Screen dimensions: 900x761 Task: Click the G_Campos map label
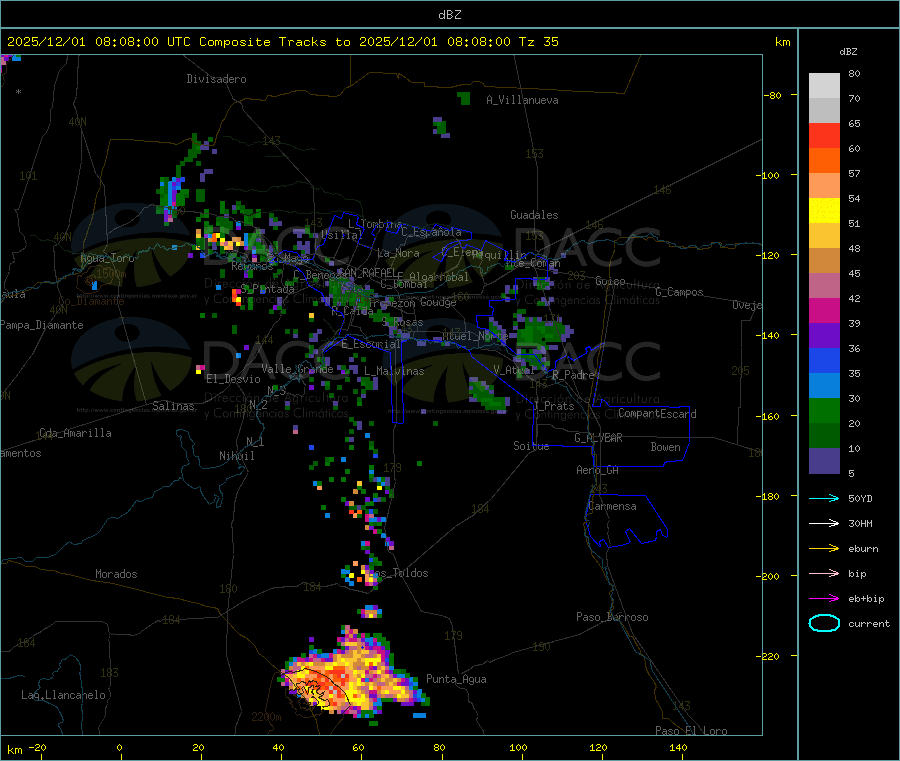(679, 292)
